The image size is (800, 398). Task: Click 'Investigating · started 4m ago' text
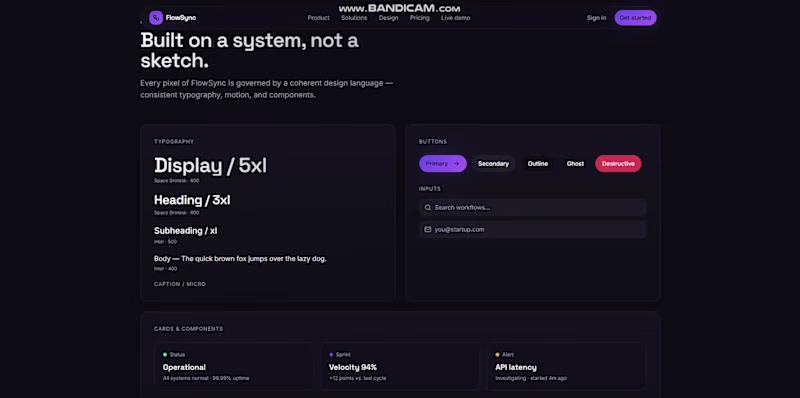point(531,379)
